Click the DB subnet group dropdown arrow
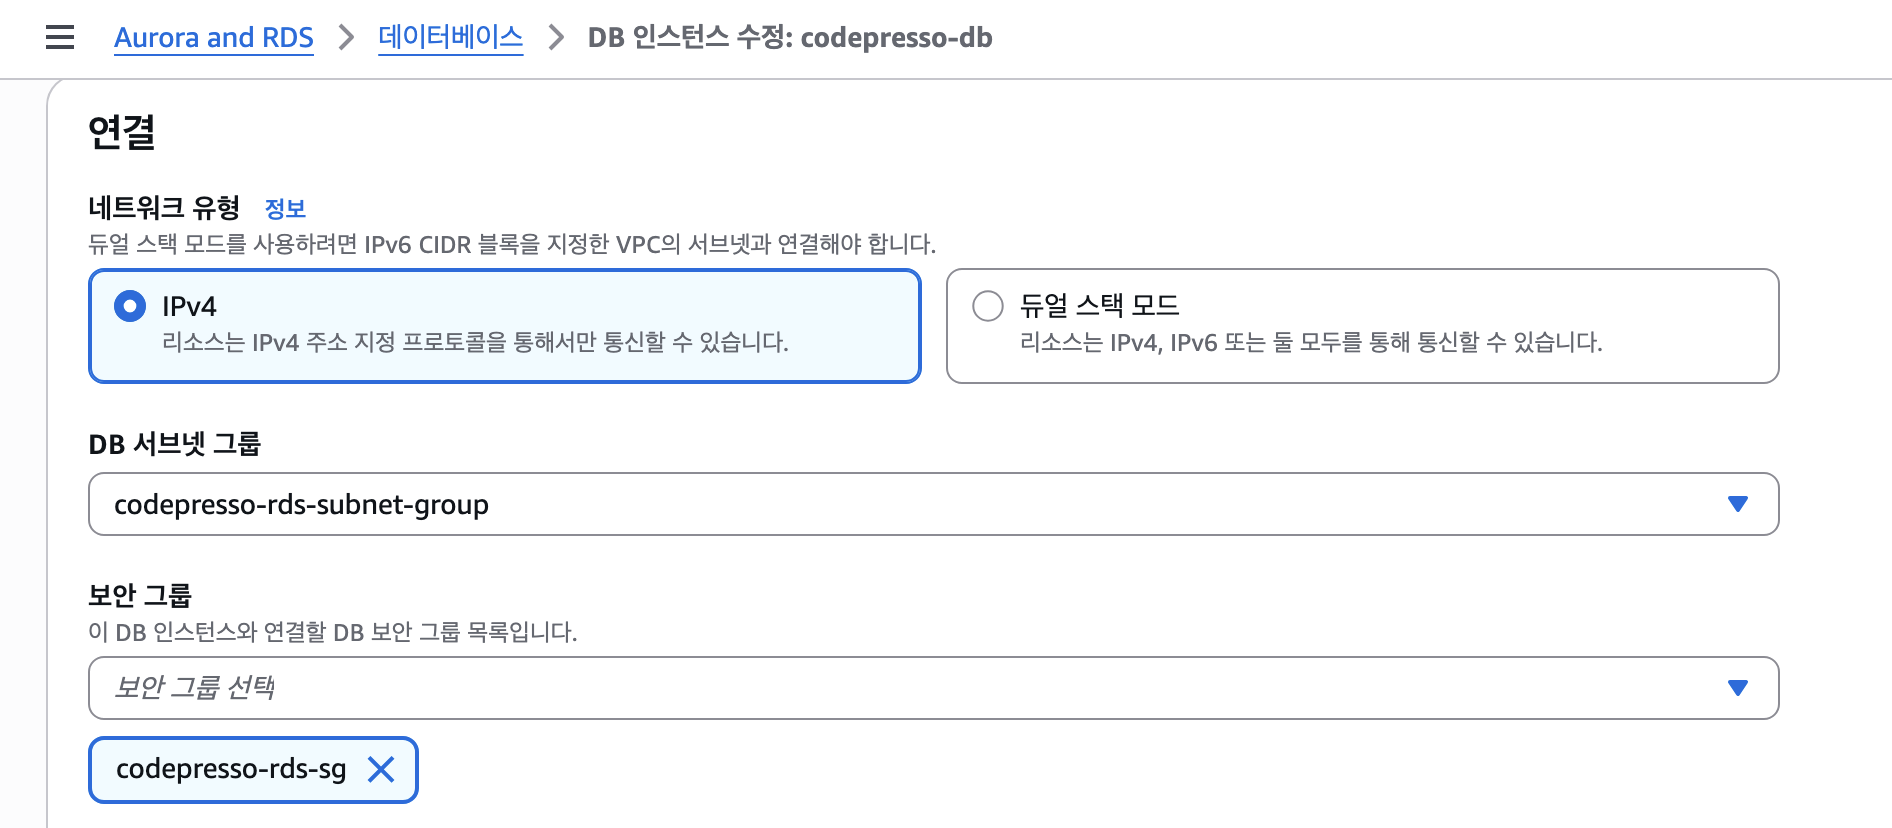 (x=1738, y=504)
